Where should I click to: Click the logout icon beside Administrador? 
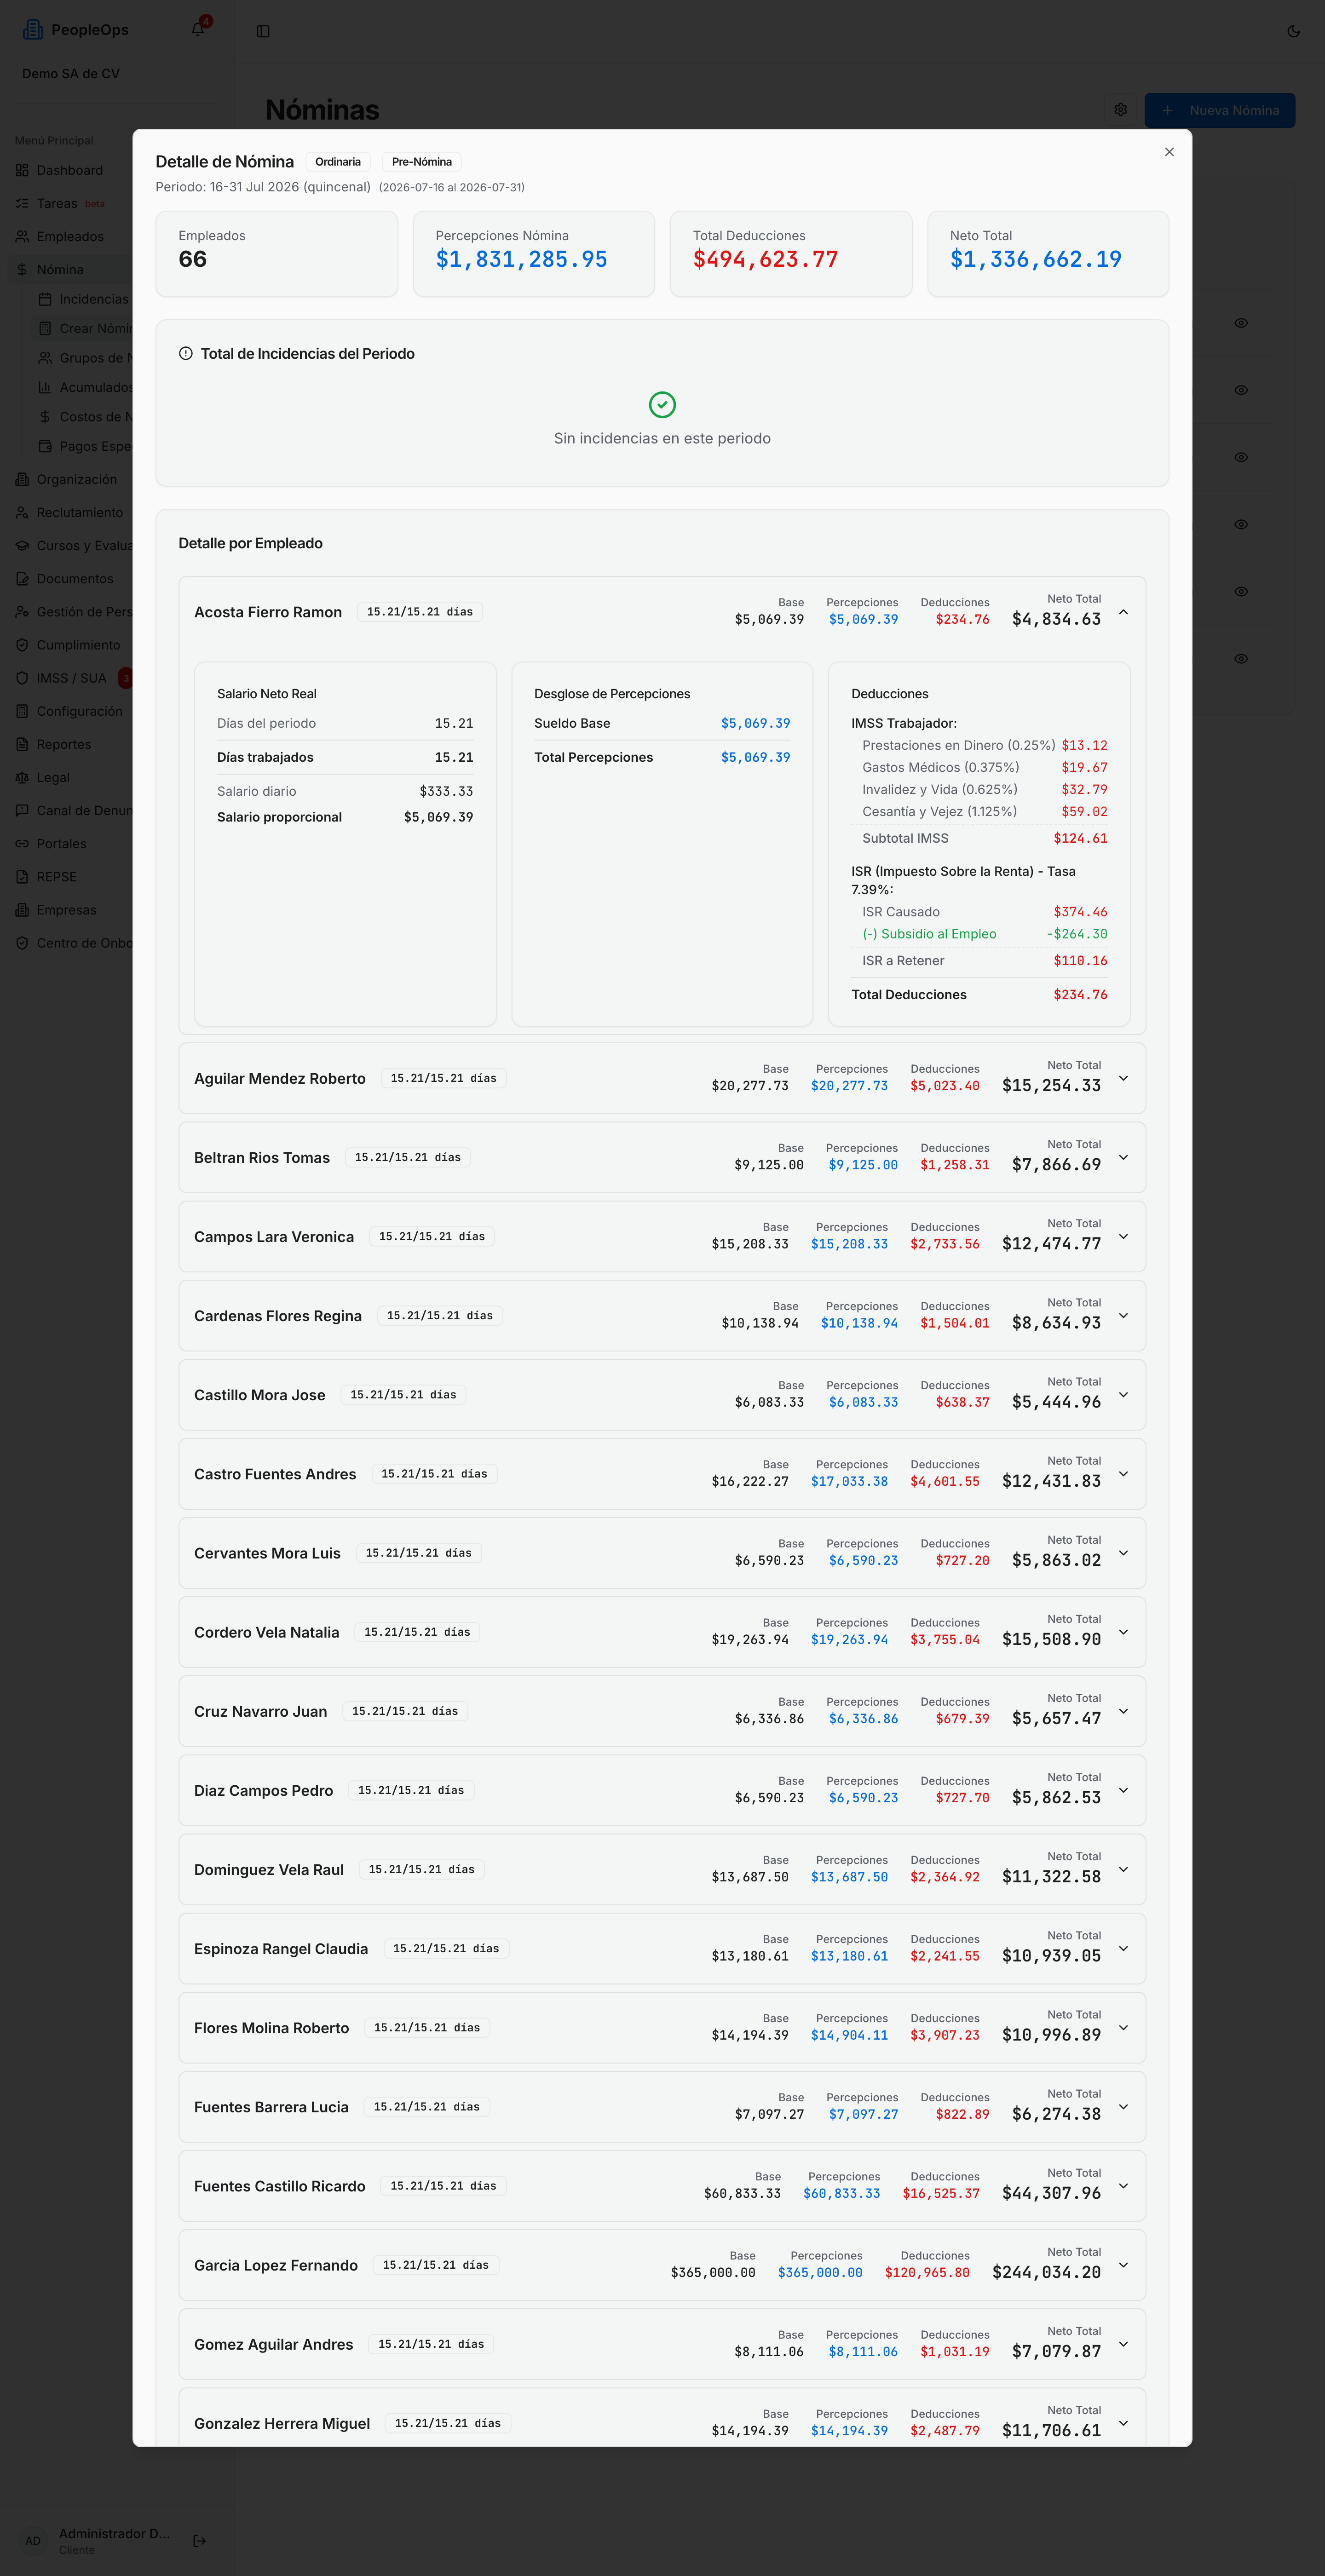[199, 2540]
